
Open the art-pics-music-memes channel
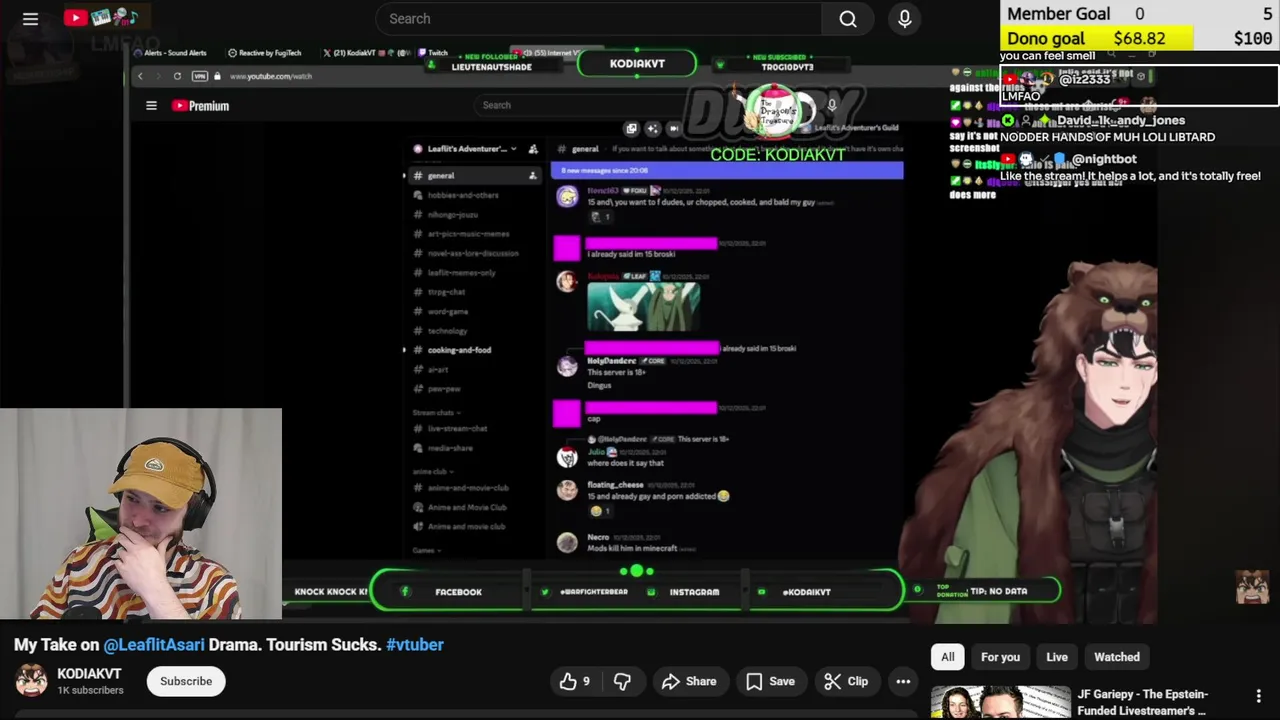(x=468, y=234)
